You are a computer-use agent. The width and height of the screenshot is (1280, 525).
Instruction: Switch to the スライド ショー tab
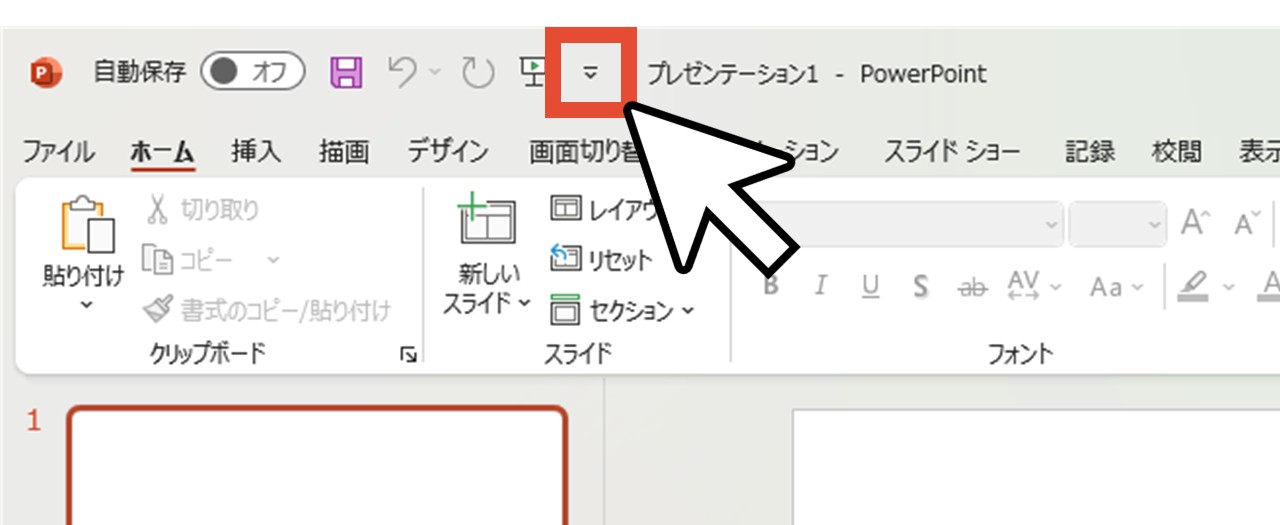tap(952, 152)
